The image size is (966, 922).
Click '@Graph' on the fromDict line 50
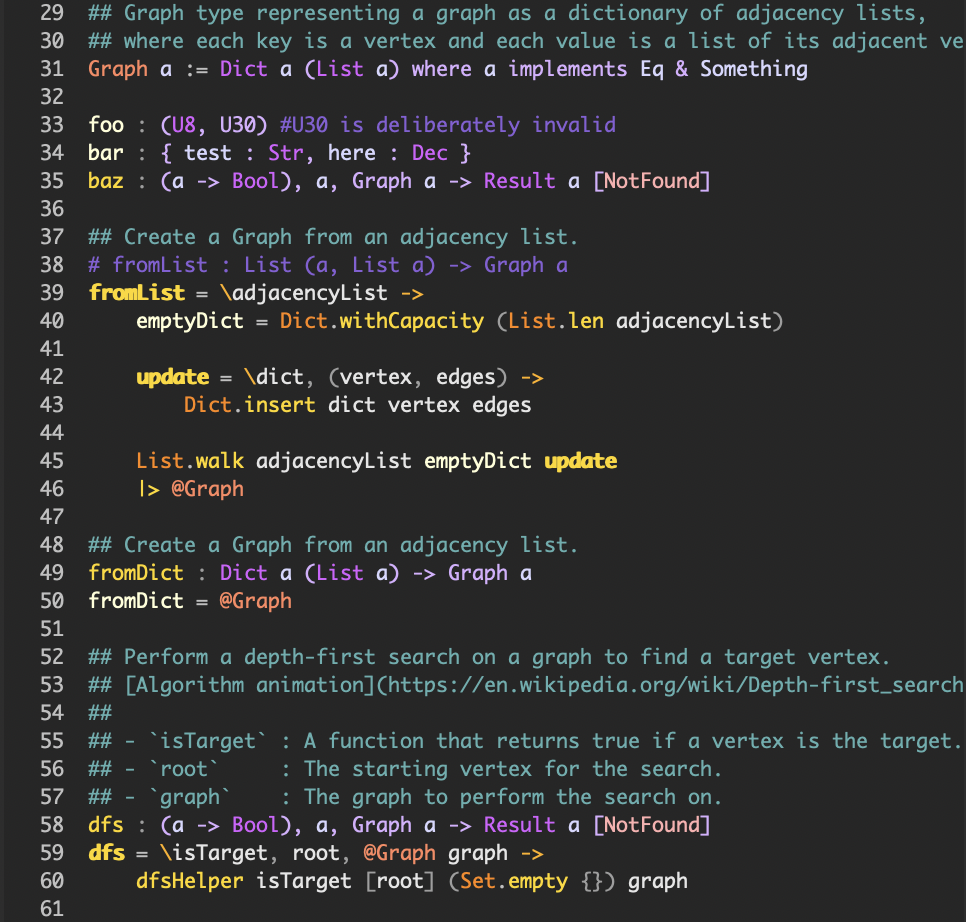(256, 601)
